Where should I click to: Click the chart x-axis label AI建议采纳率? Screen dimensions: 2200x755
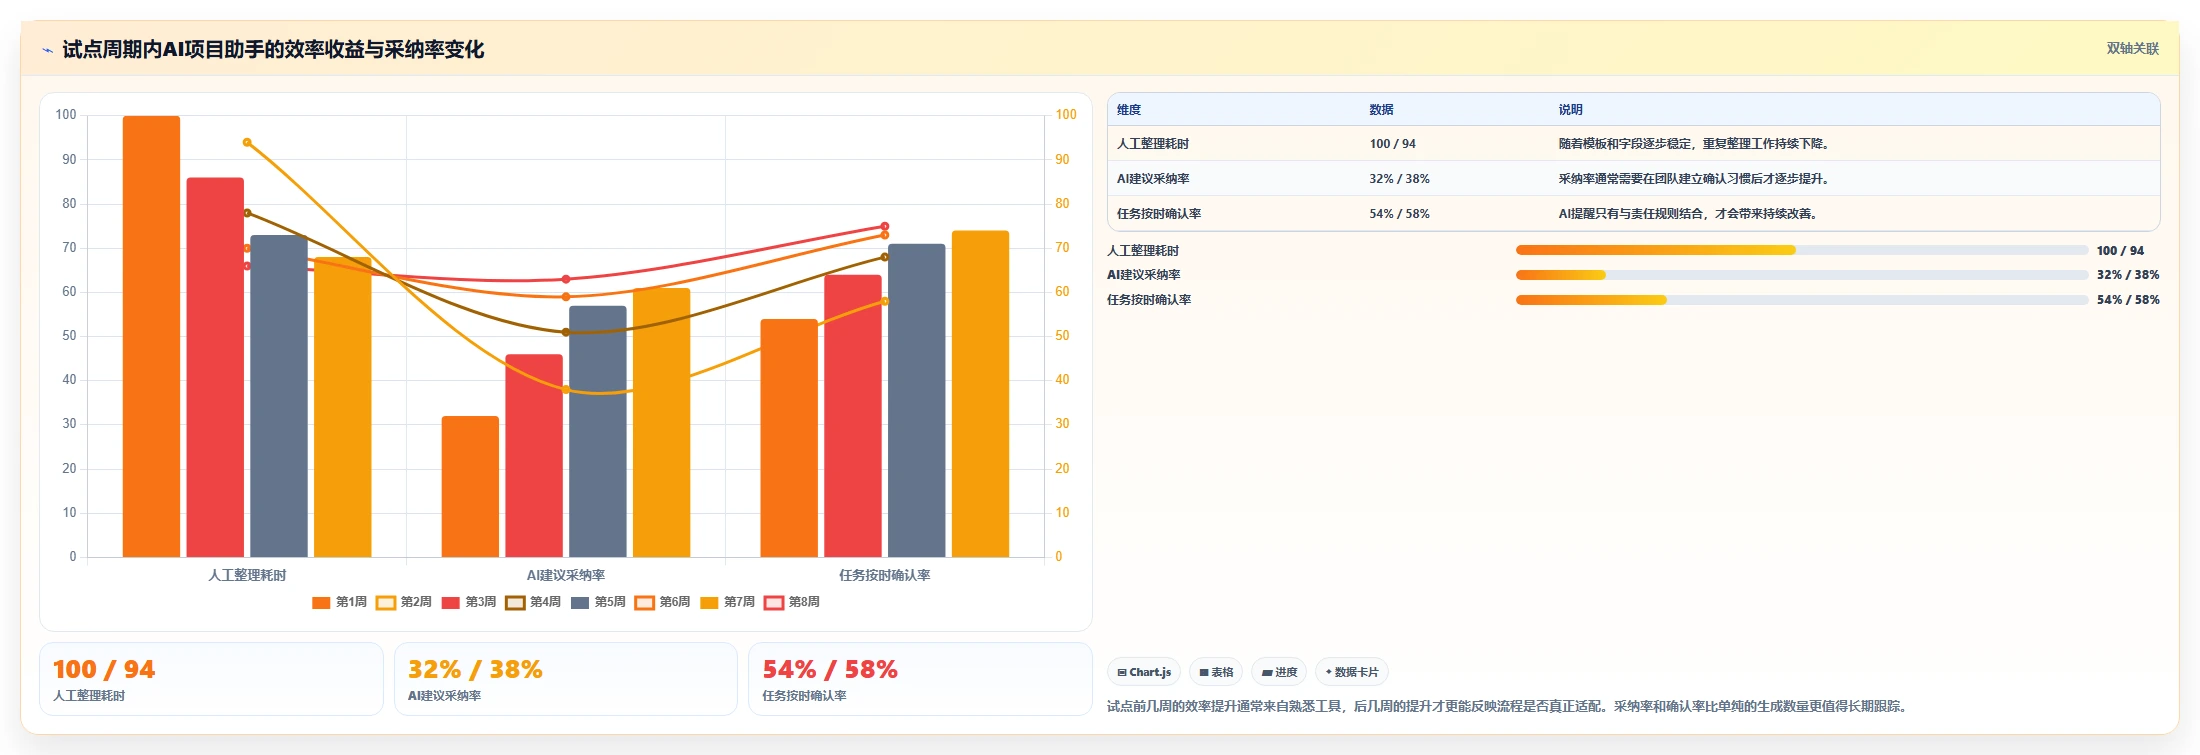coord(566,575)
